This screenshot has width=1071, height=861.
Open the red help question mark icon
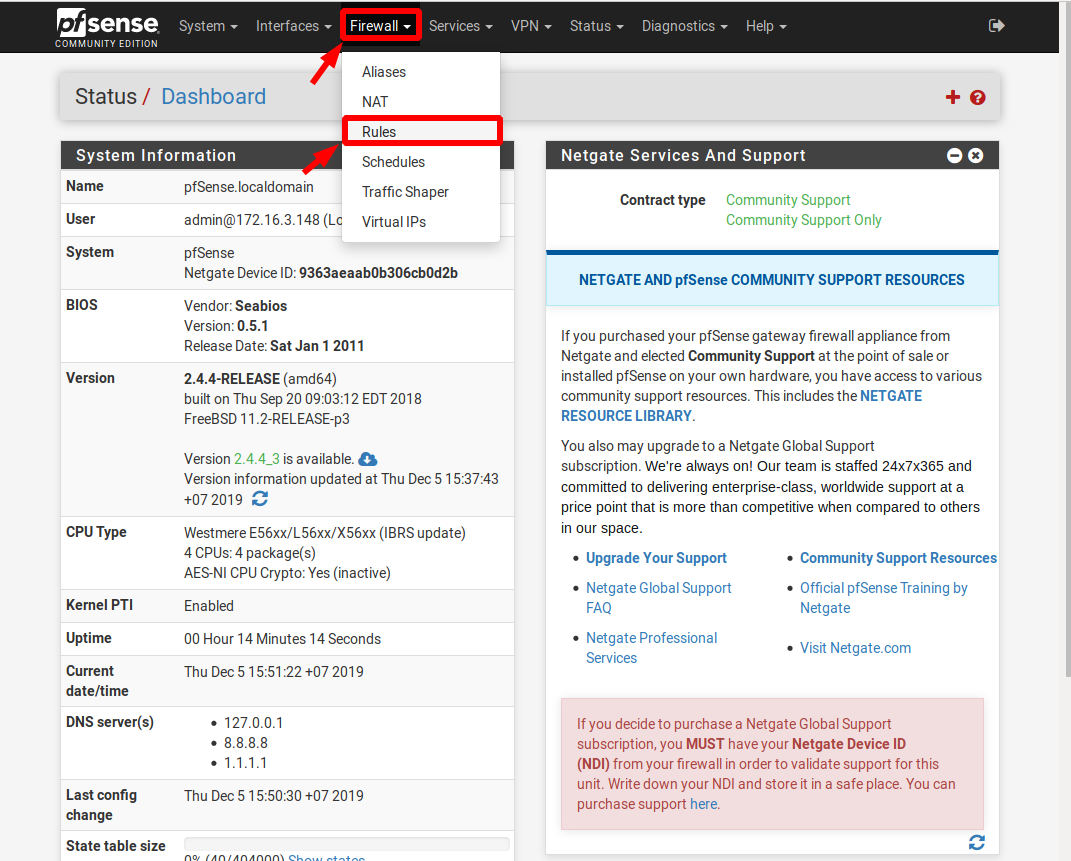pos(977,98)
